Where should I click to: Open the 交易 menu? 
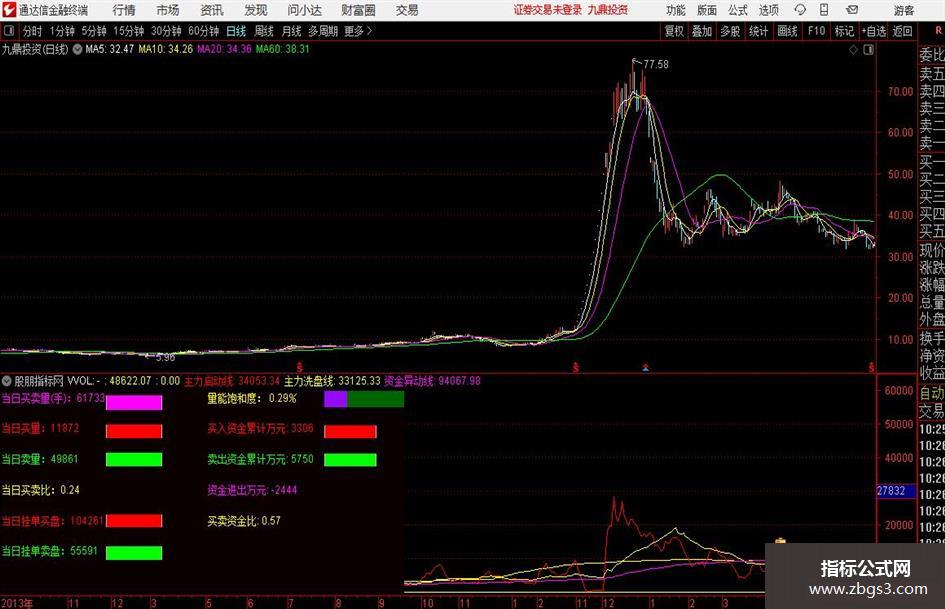(407, 10)
